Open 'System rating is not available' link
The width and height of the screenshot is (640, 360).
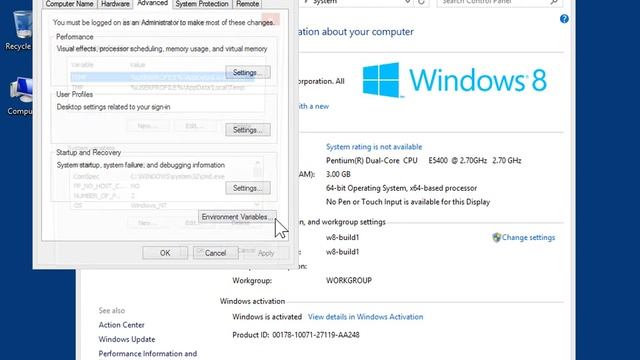pos(374,147)
